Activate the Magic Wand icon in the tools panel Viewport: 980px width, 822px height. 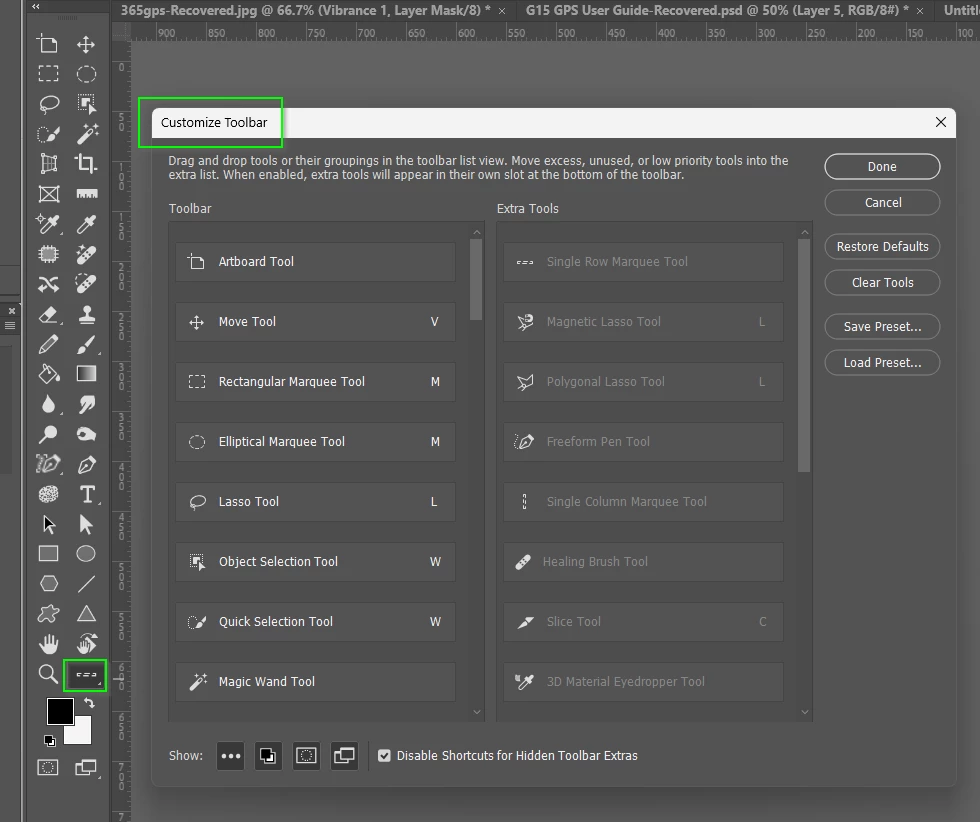[x=87, y=133]
